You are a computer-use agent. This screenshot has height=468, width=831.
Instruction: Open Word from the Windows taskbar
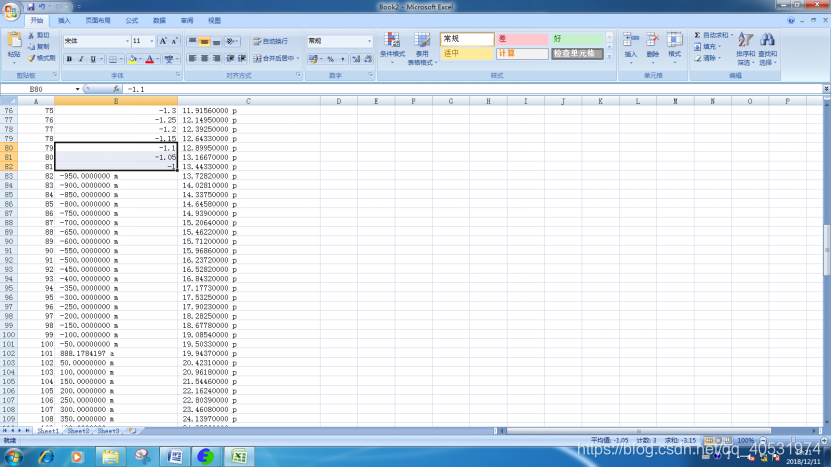[174, 457]
